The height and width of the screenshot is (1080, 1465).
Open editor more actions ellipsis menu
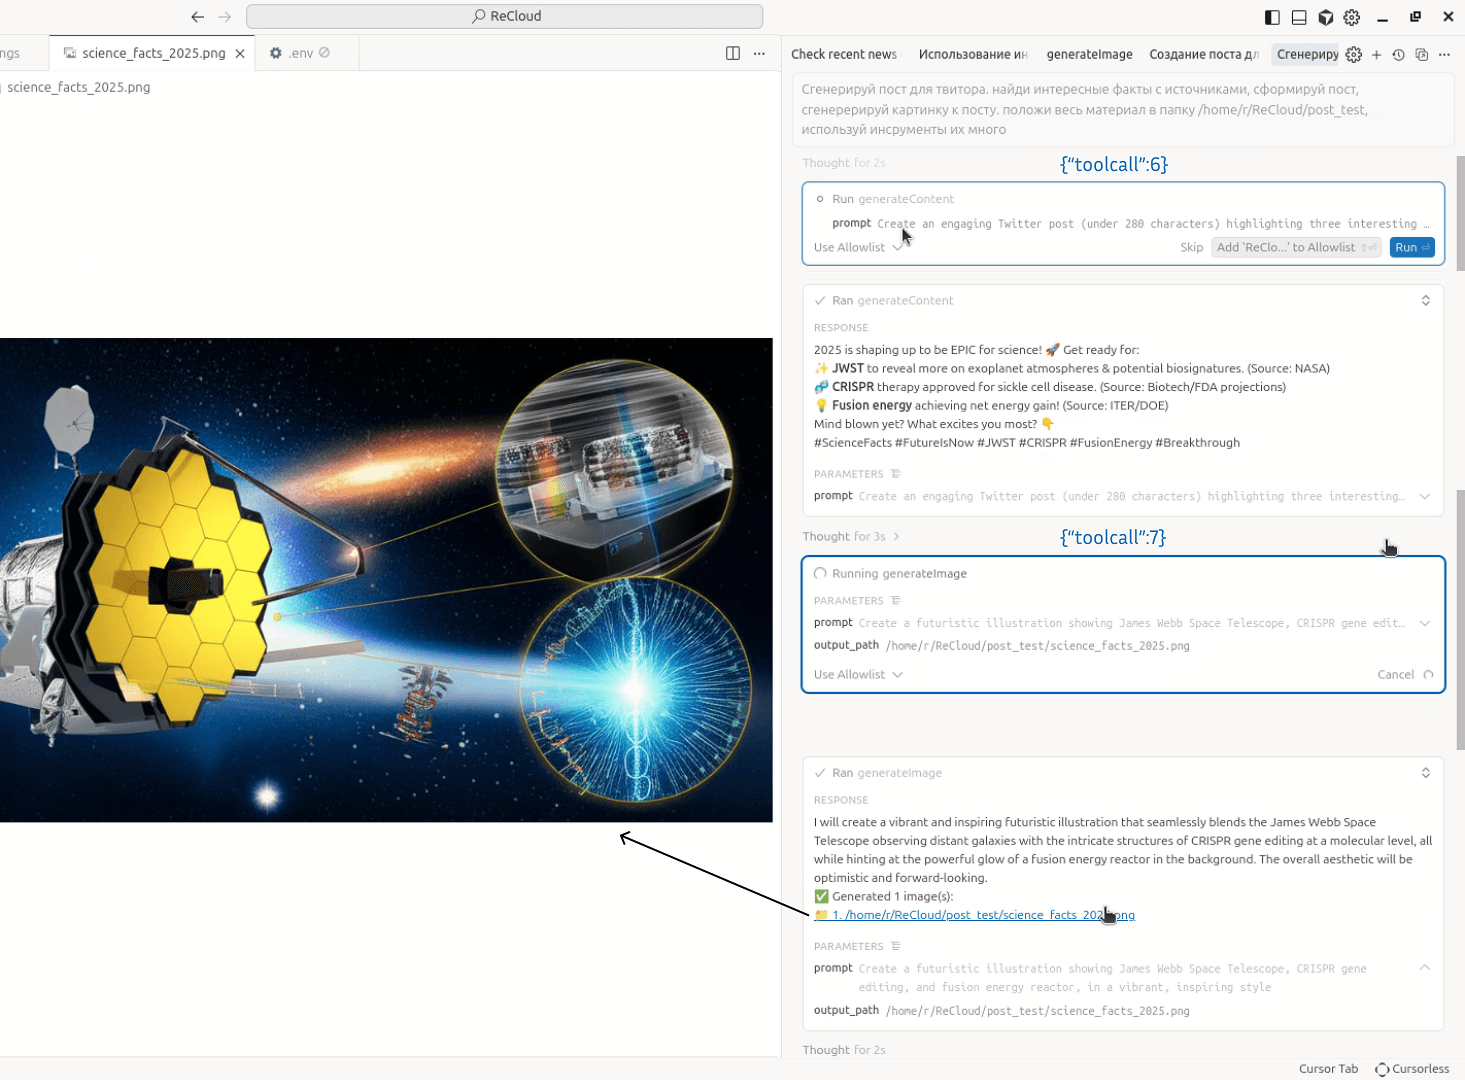[x=759, y=53]
